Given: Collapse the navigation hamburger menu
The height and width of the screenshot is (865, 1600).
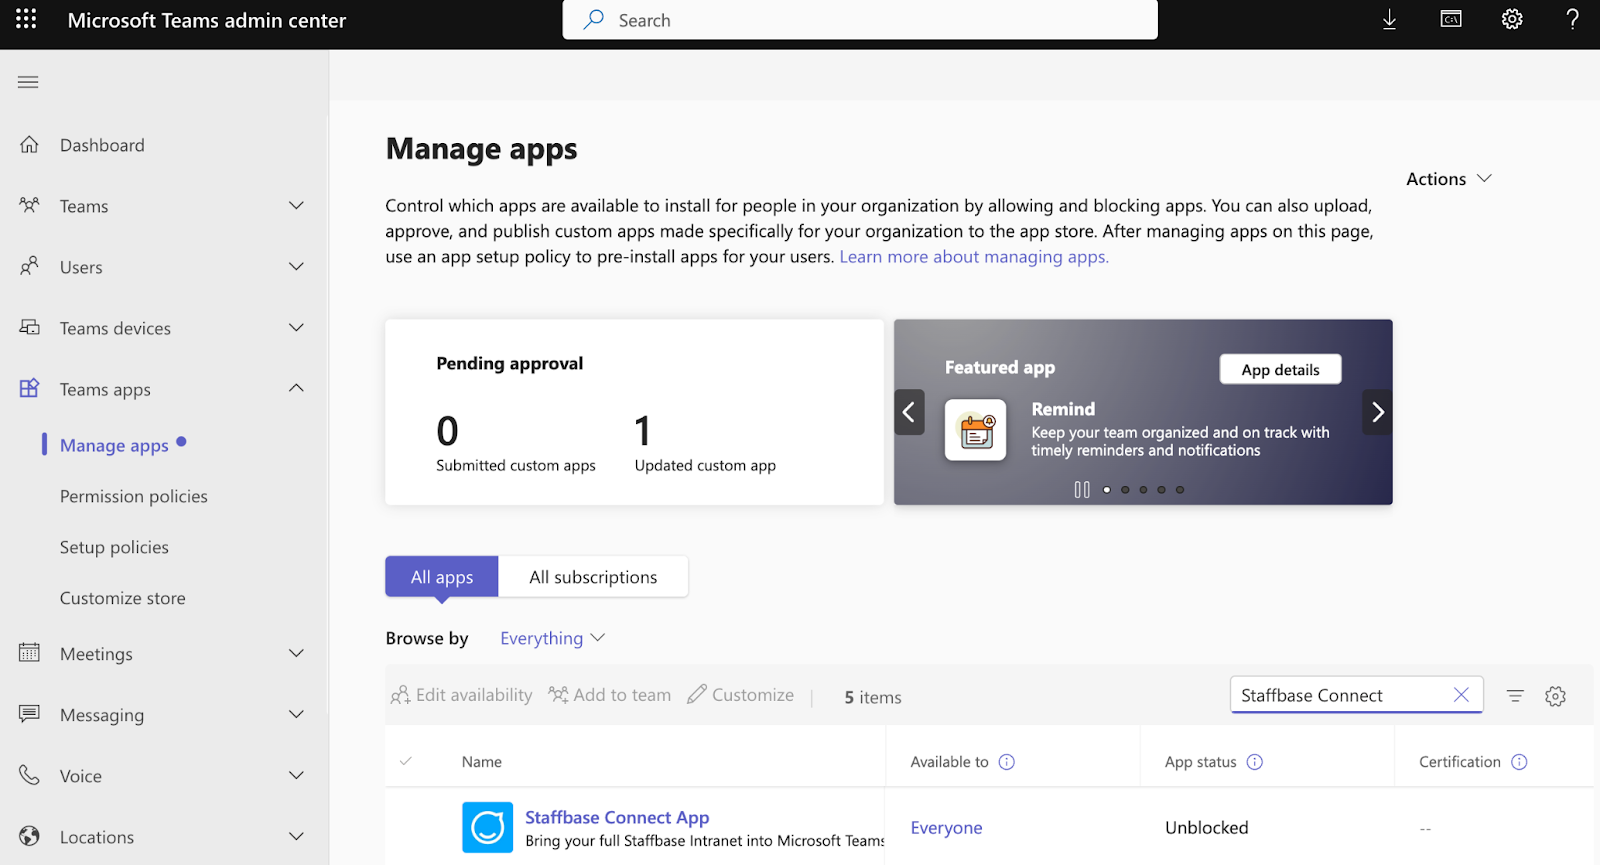Looking at the screenshot, I should point(28,82).
